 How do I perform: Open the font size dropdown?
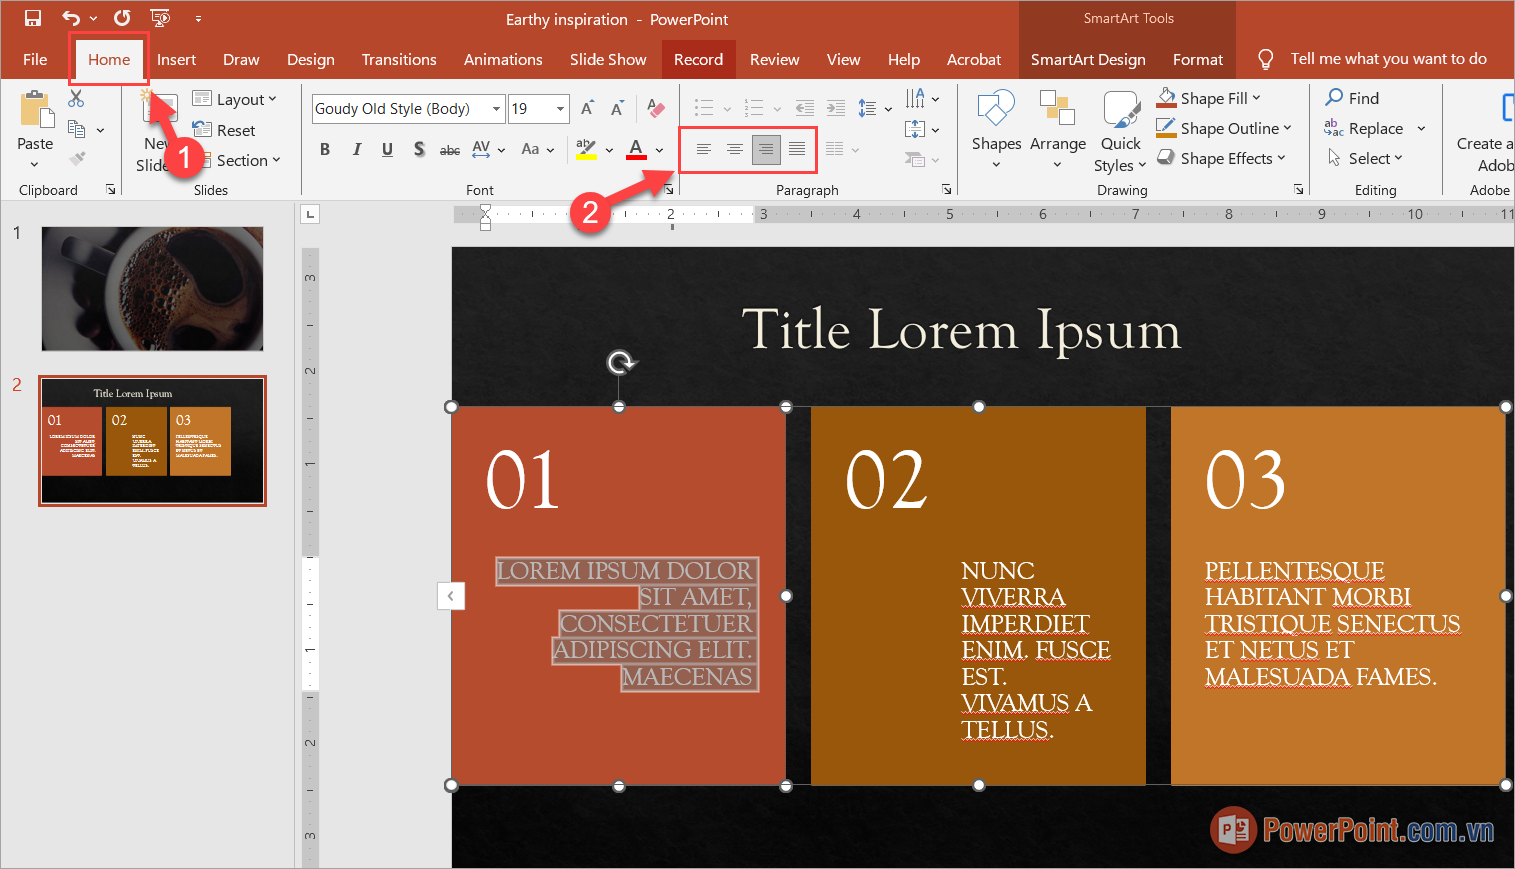coord(560,108)
